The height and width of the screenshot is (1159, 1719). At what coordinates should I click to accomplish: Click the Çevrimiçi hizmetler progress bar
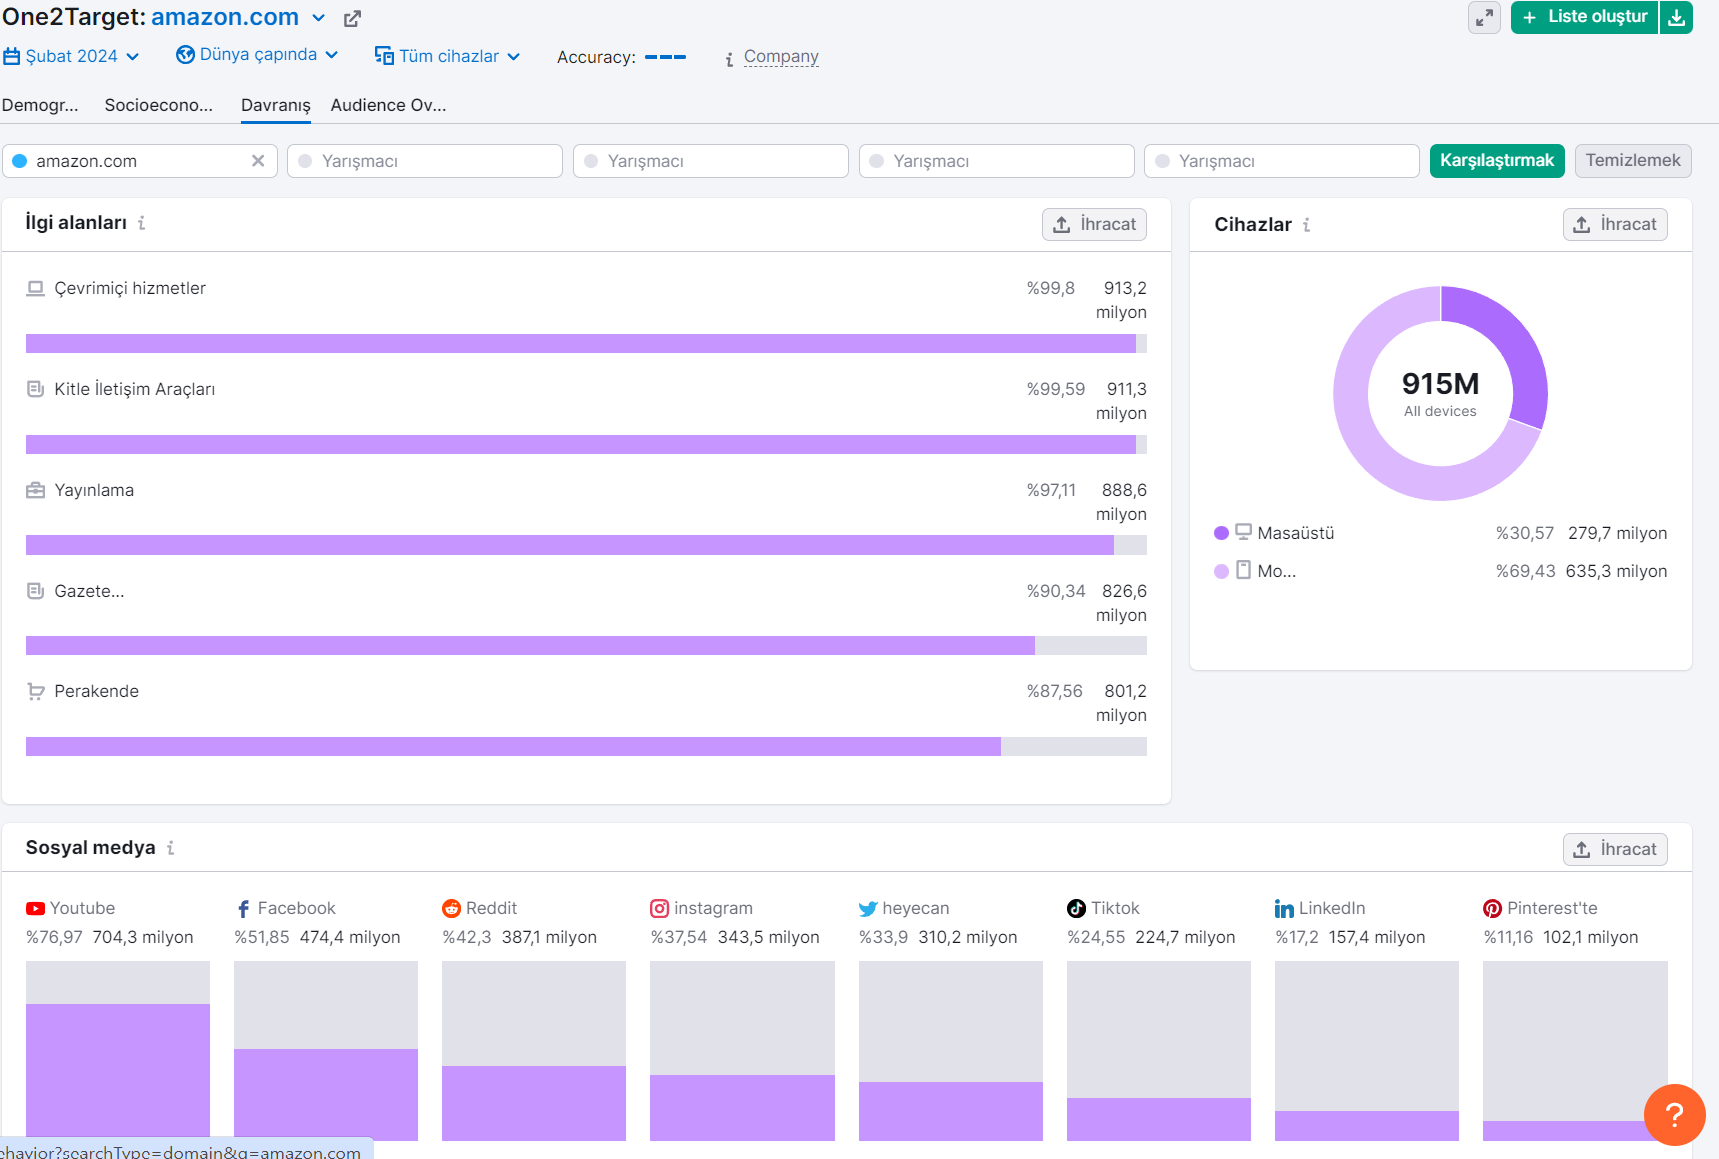(x=586, y=344)
